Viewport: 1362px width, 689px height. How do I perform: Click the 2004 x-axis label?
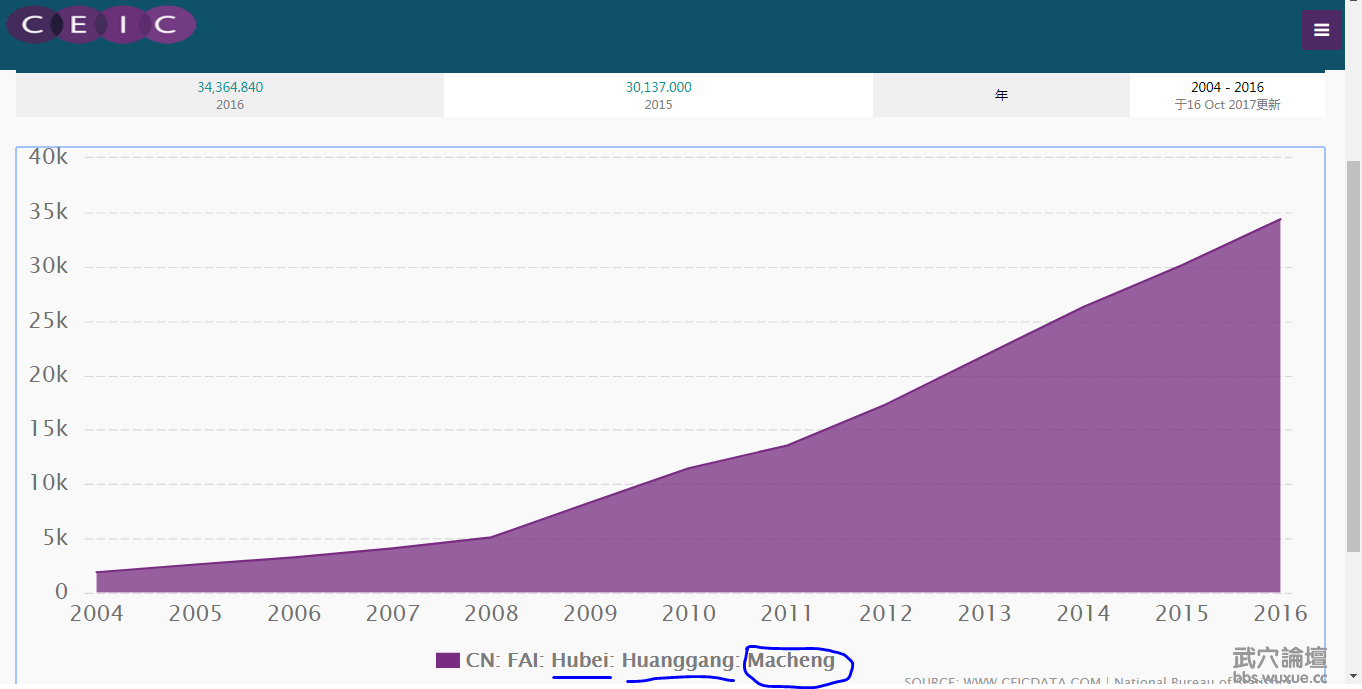97,613
